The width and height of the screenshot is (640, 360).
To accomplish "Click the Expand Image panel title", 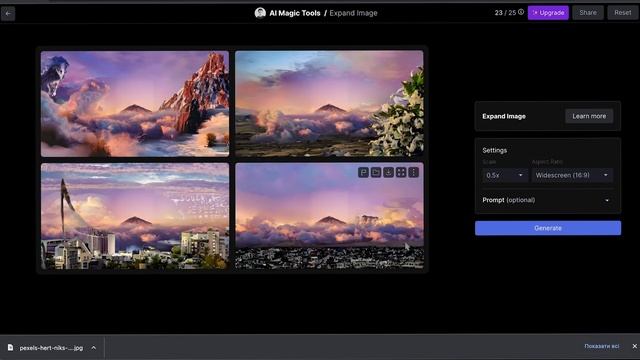I will click(504, 116).
